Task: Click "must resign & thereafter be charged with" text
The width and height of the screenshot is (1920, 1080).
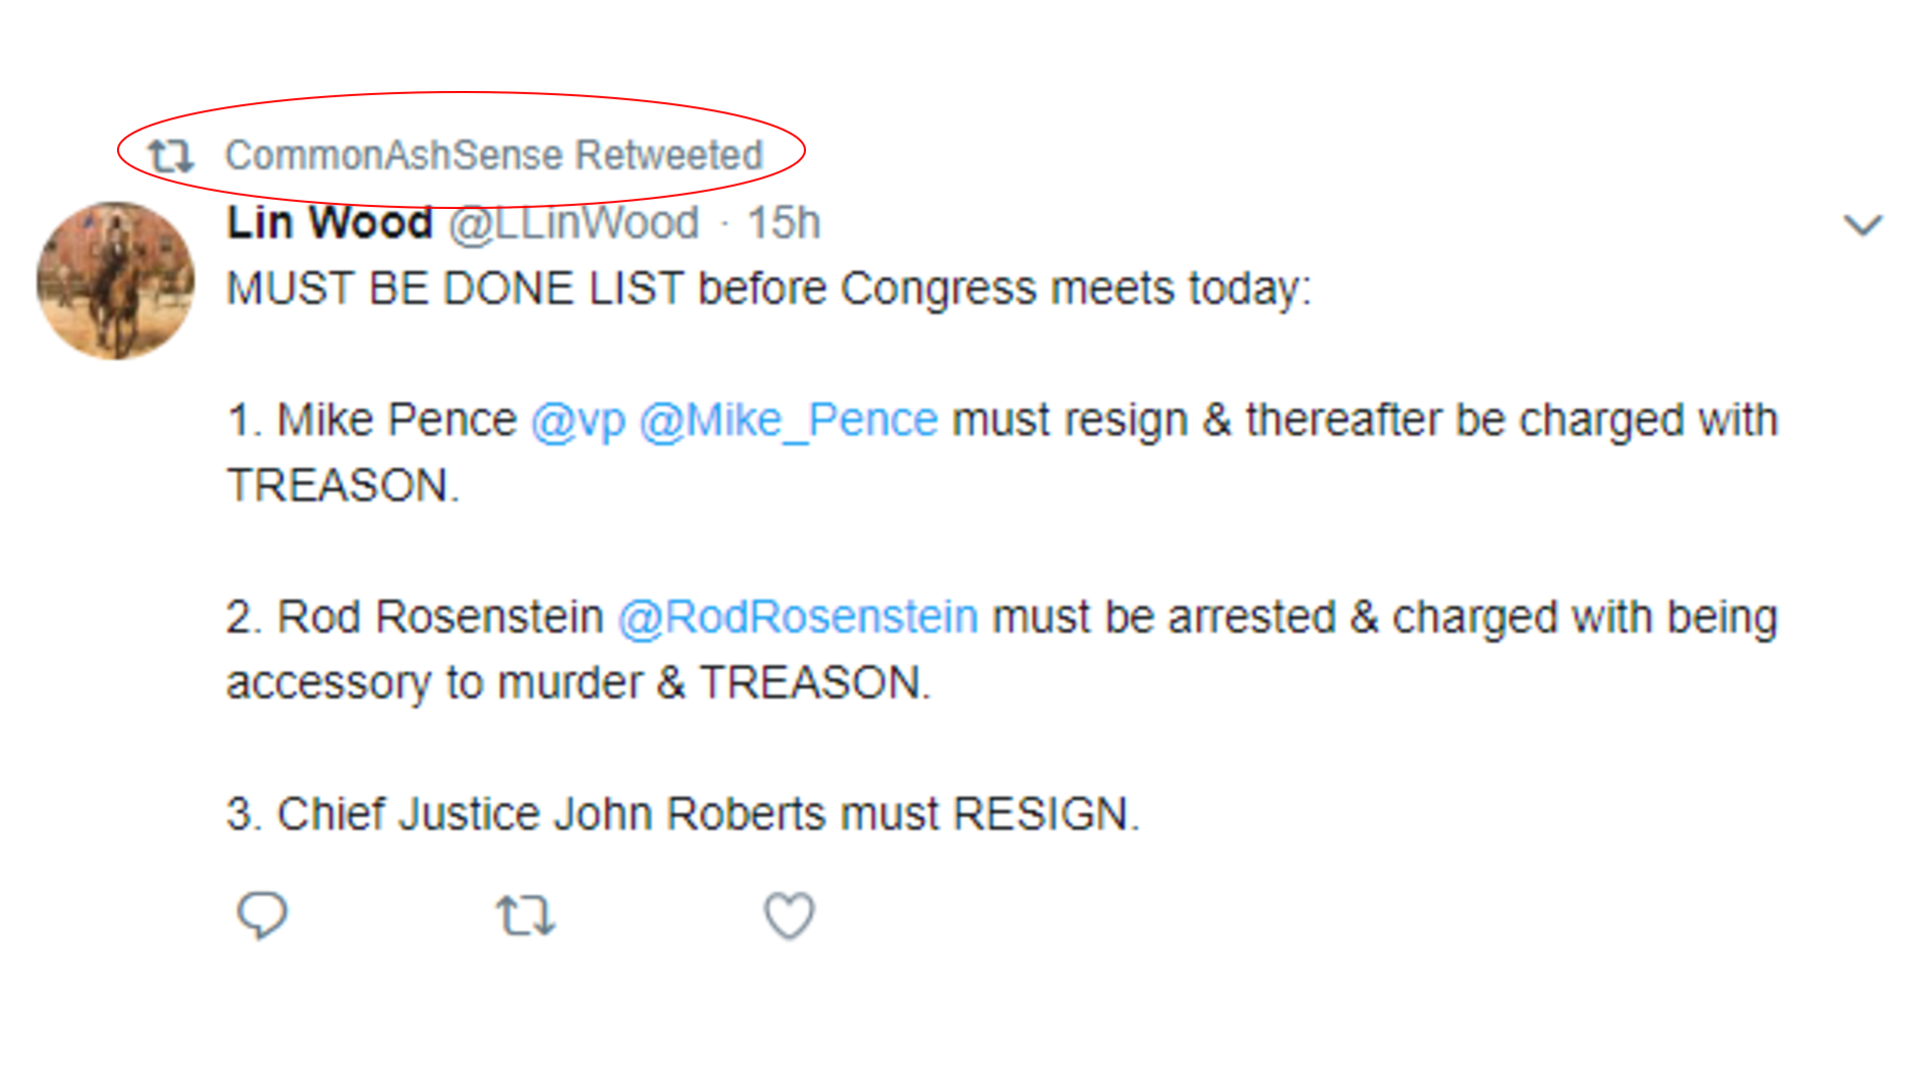Action: [1364, 420]
